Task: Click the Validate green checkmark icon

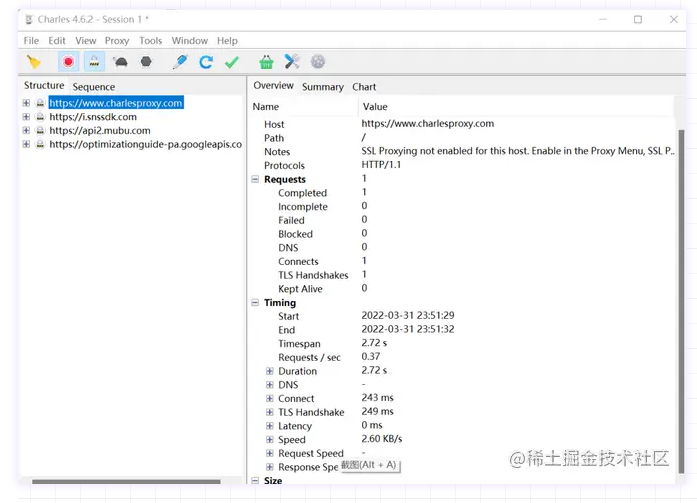Action: (232, 62)
